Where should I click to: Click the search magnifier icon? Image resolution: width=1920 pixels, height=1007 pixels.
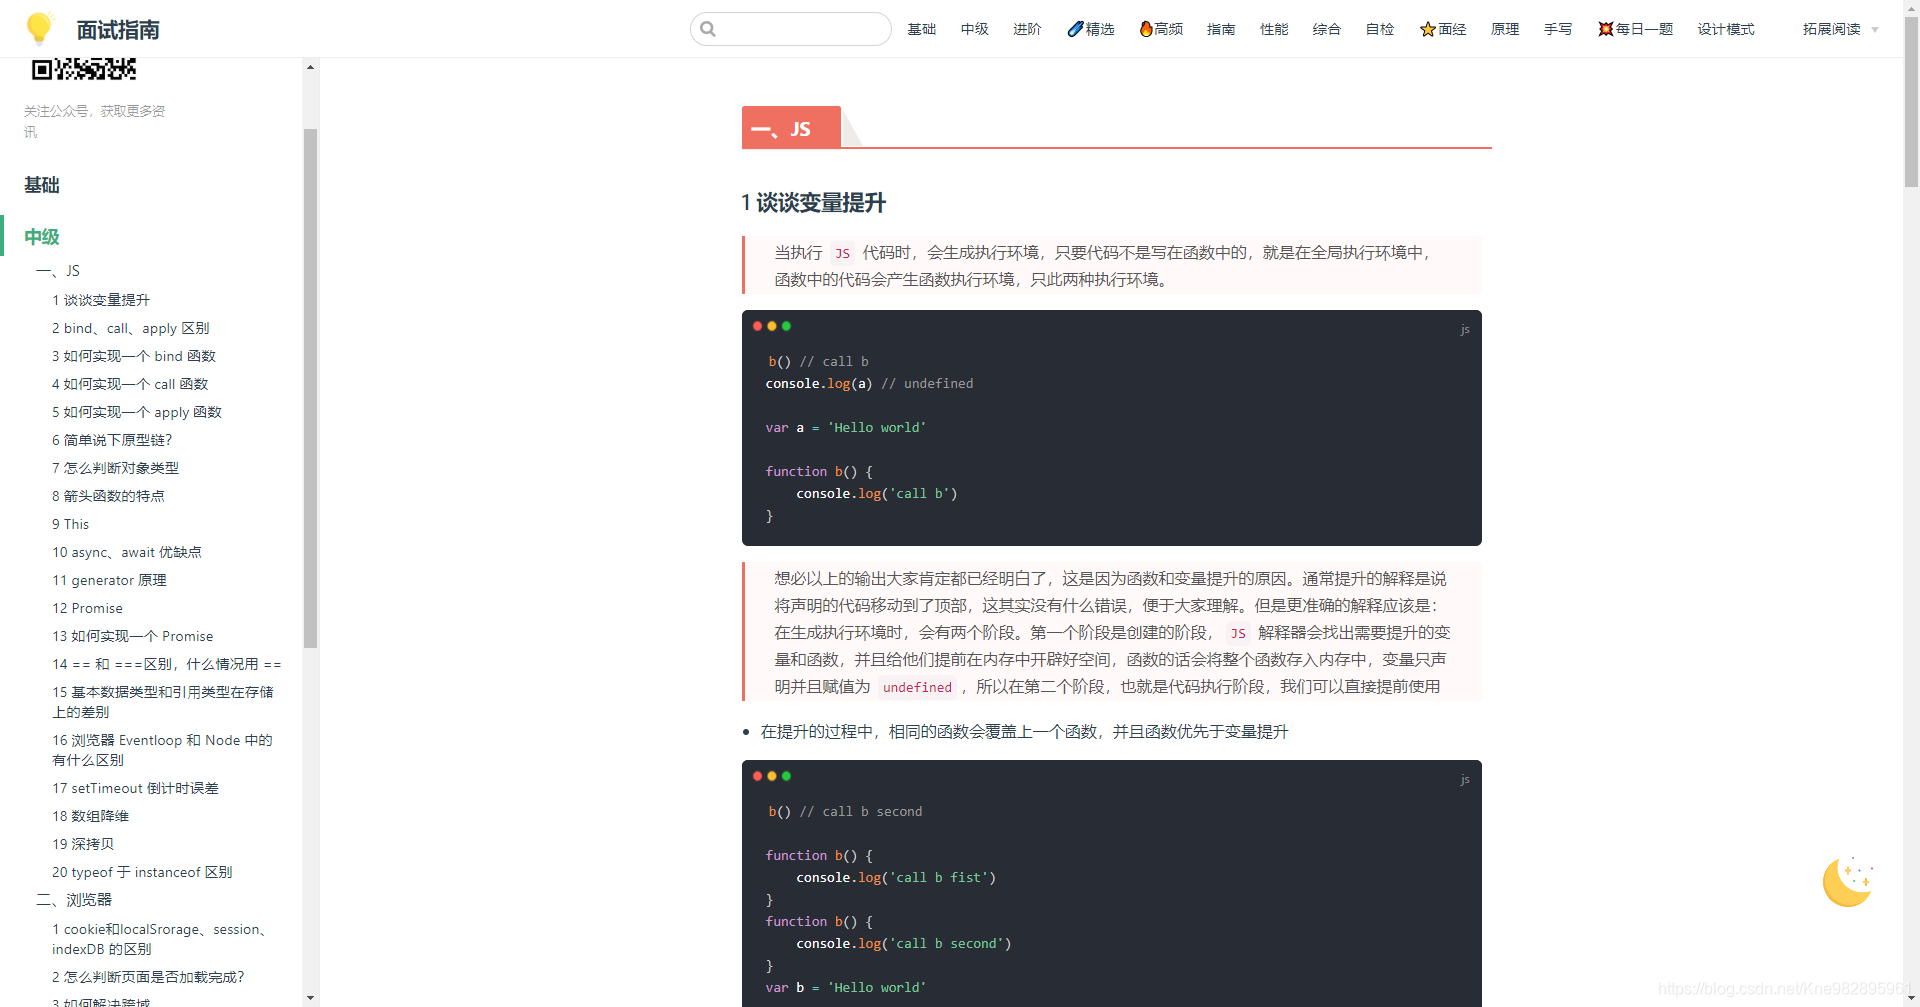[708, 29]
